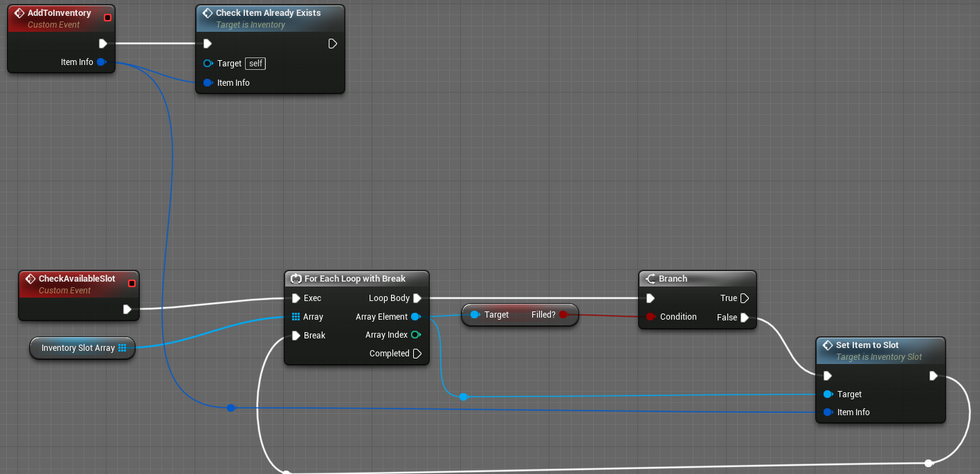
Task: Click the Branch node exec input pin
Action: (x=651, y=298)
